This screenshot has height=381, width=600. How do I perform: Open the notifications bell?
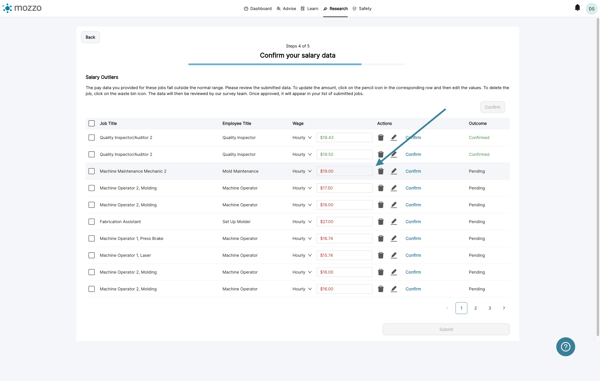point(577,8)
